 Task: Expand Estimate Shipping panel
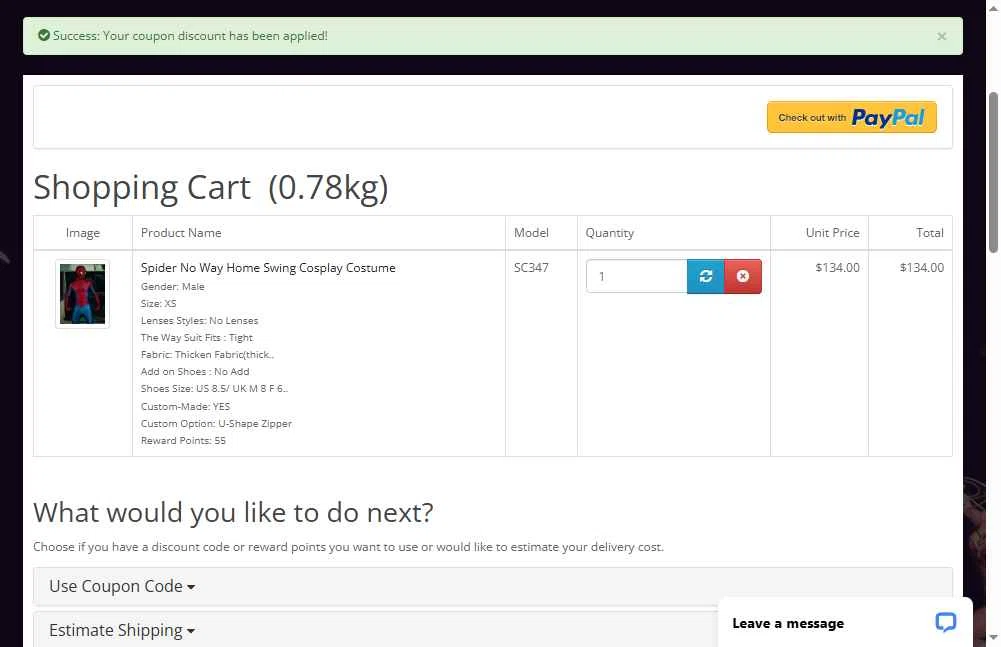point(122,630)
